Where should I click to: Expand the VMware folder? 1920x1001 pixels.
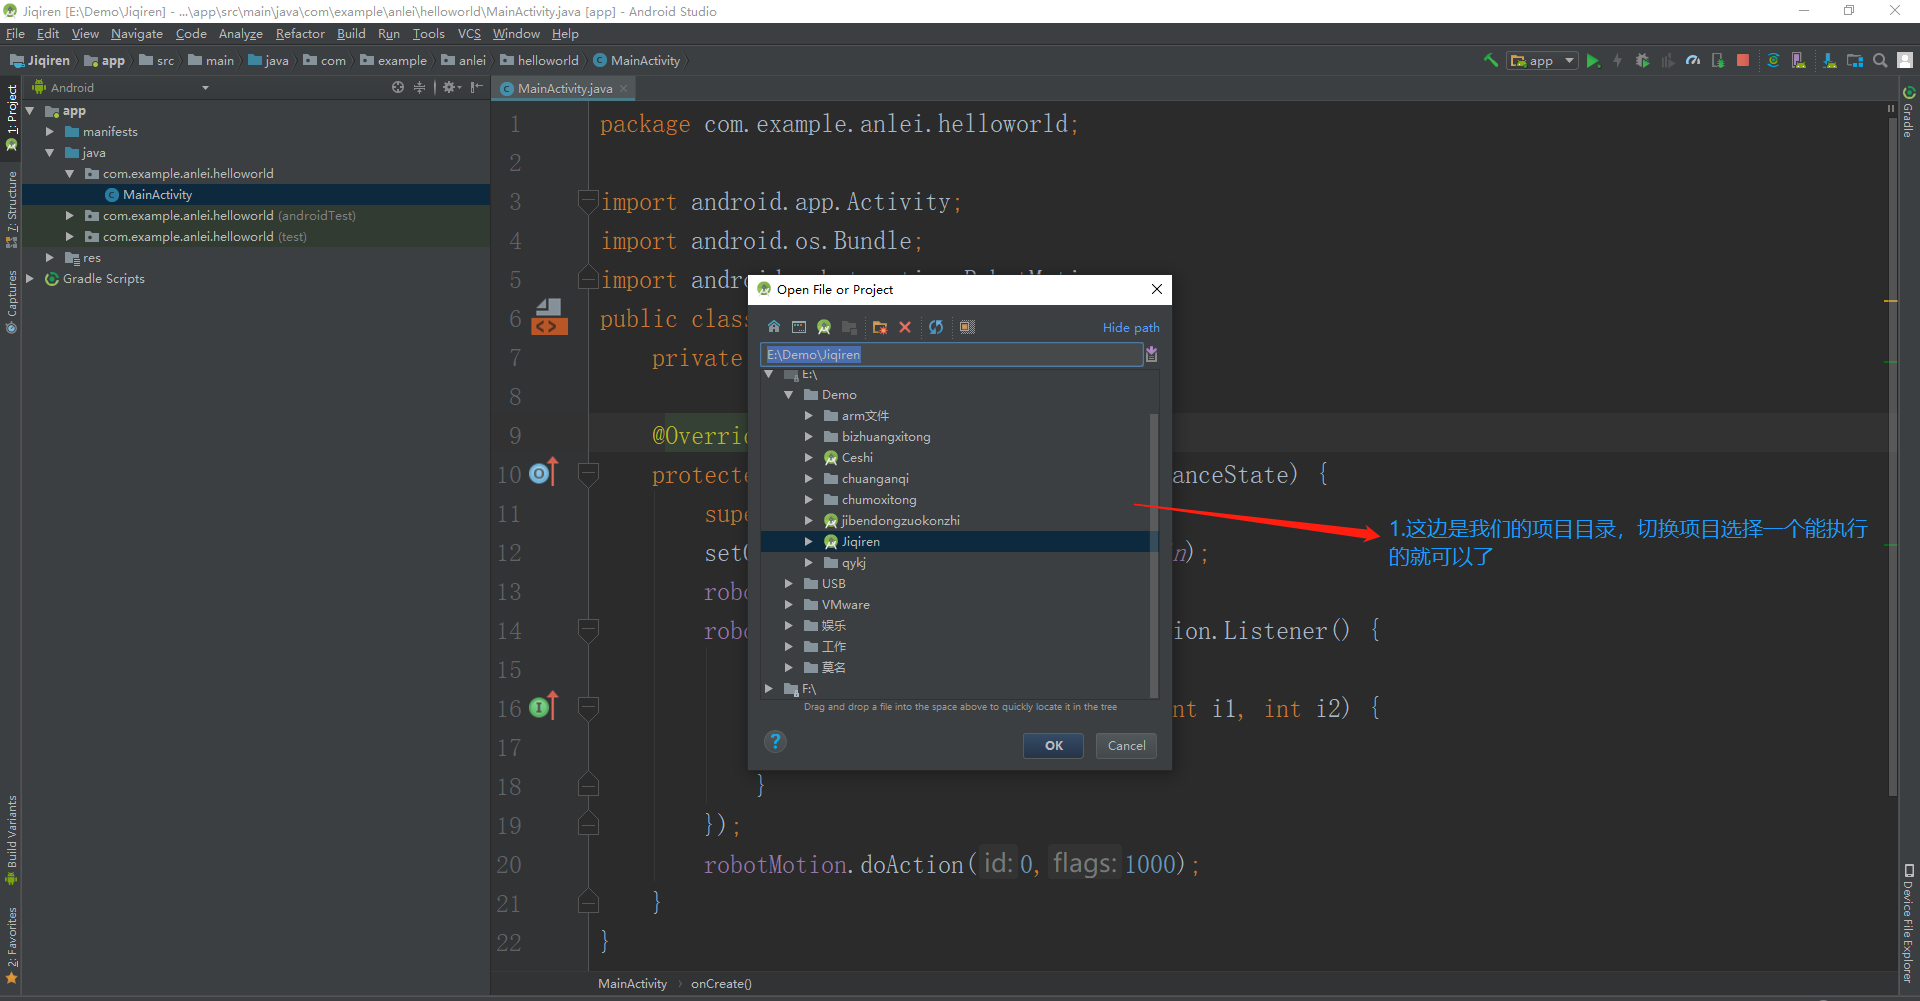(x=789, y=605)
